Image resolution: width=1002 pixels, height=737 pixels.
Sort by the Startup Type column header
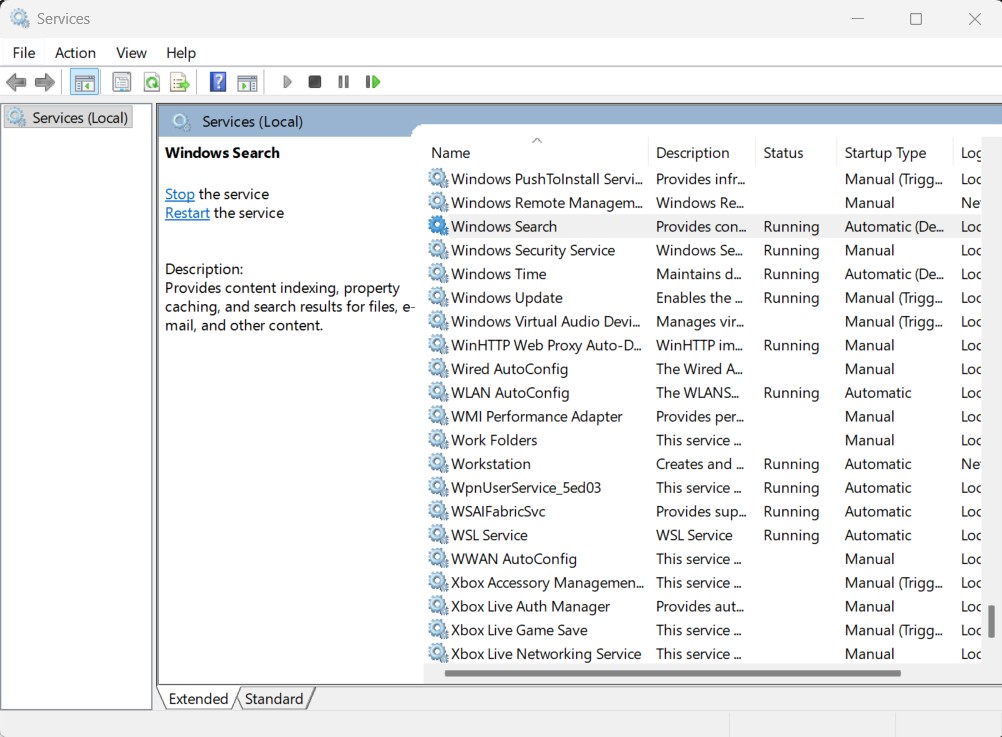895,153
